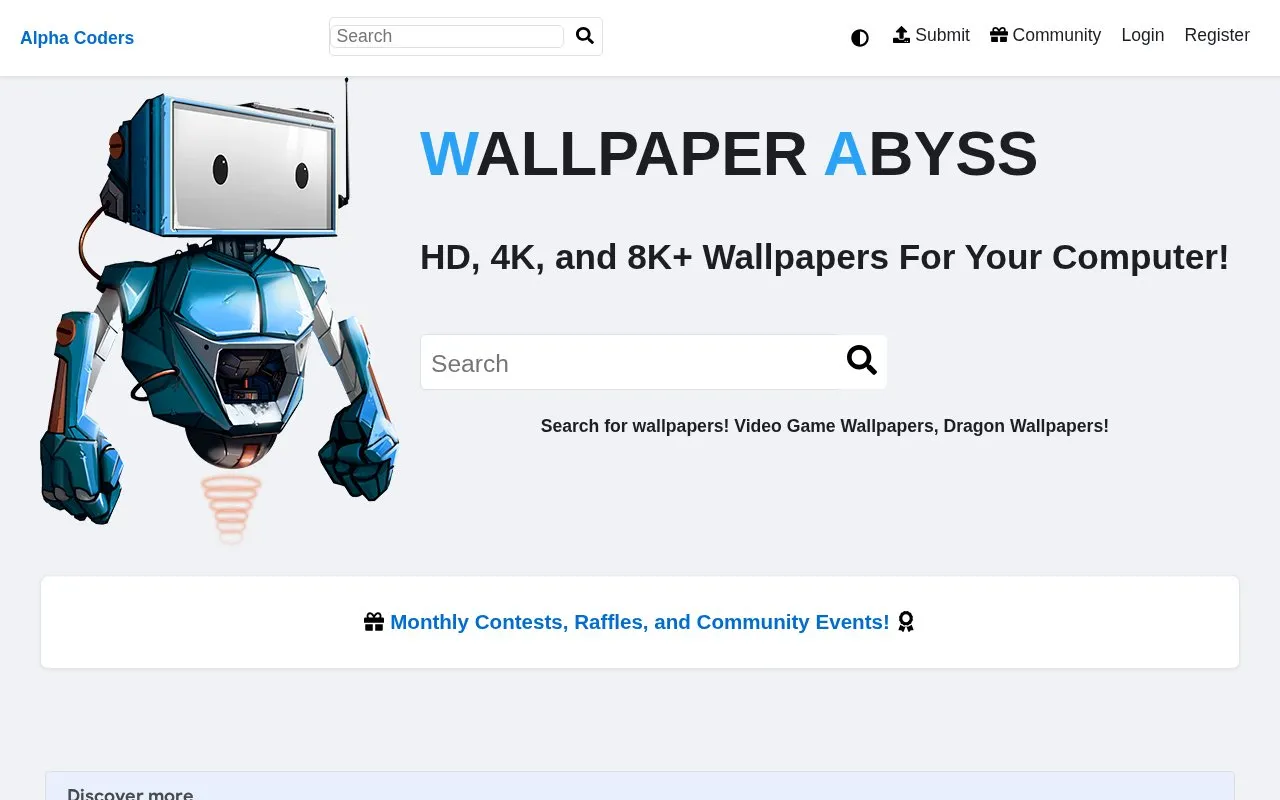This screenshot has width=1280, height=800.
Task: Click the large hero search magnifier button
Action: tap(862, 361)
